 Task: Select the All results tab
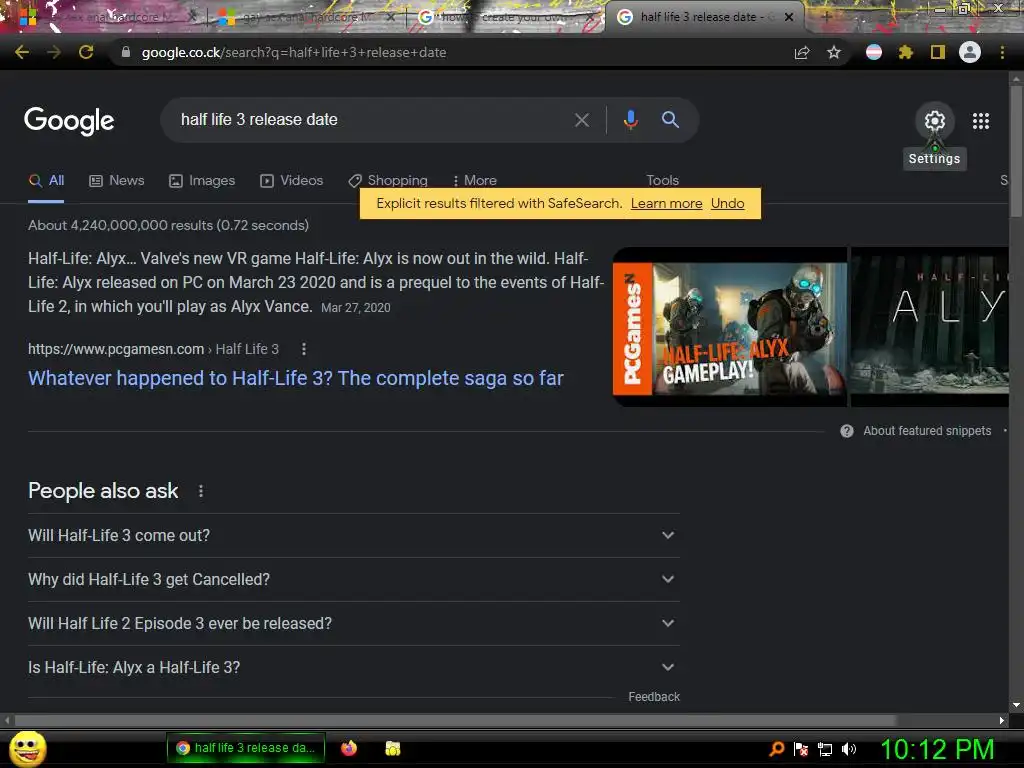(x=46, y=180)
